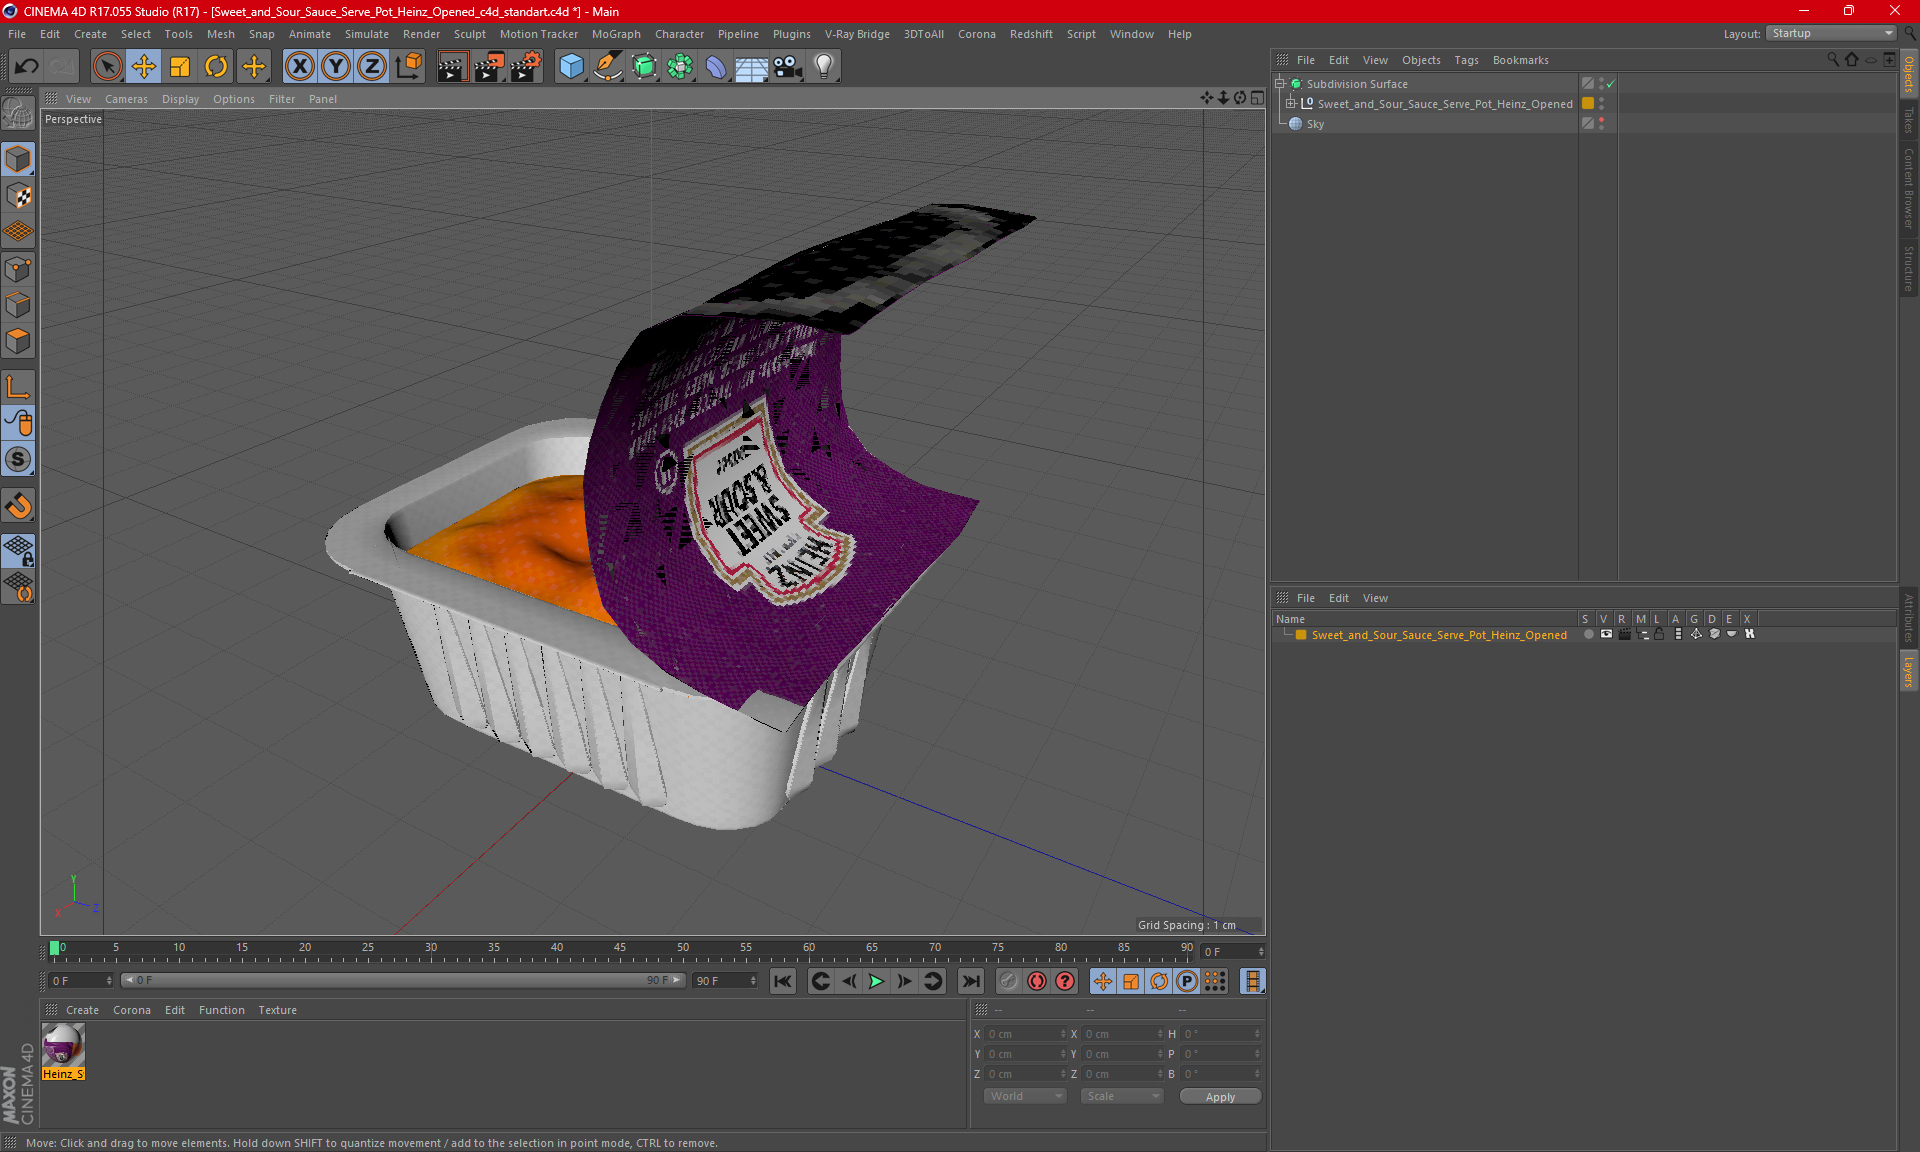Play the animation forward
The image size is (1920, 1152).
[x=876, y=981]
